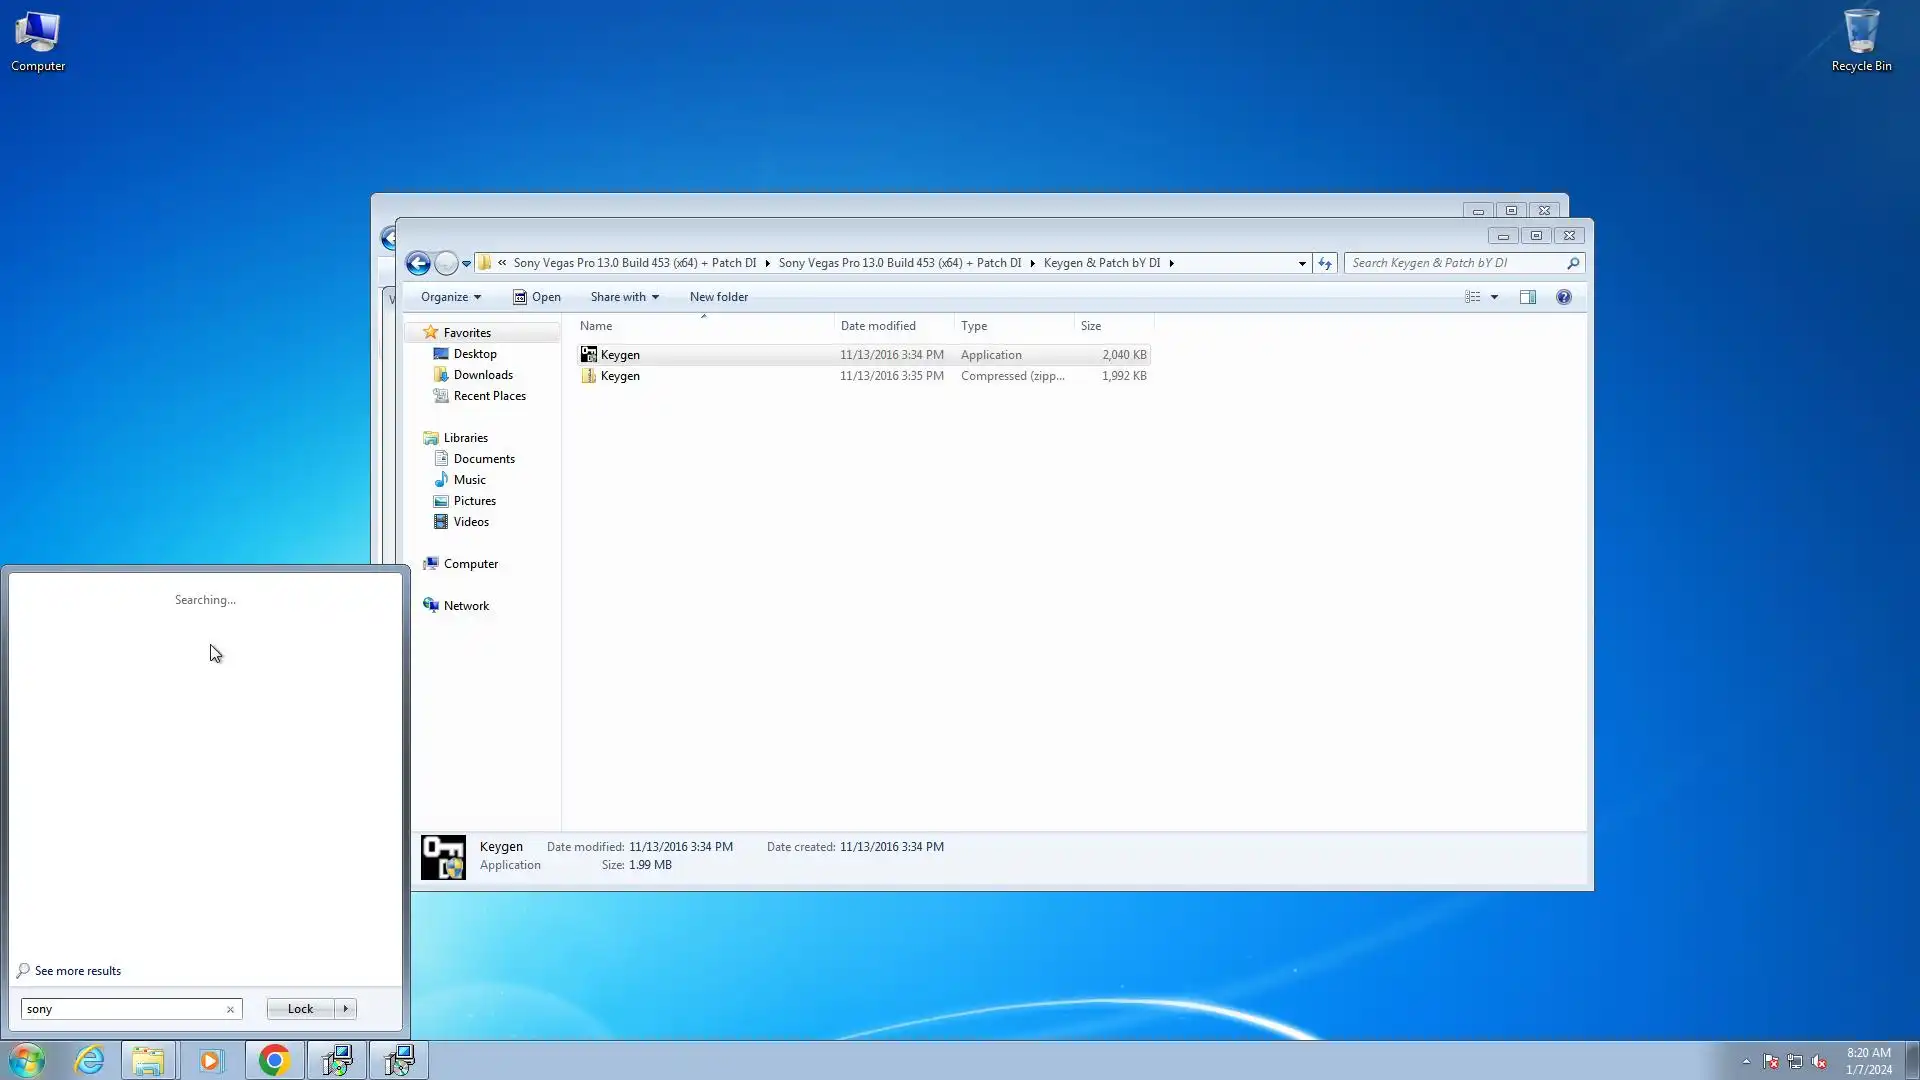Image resolution: width=1920 pixels, height=1080 pixels.
Task: Open the Explorer help icon
Action: pos(1563,297)
